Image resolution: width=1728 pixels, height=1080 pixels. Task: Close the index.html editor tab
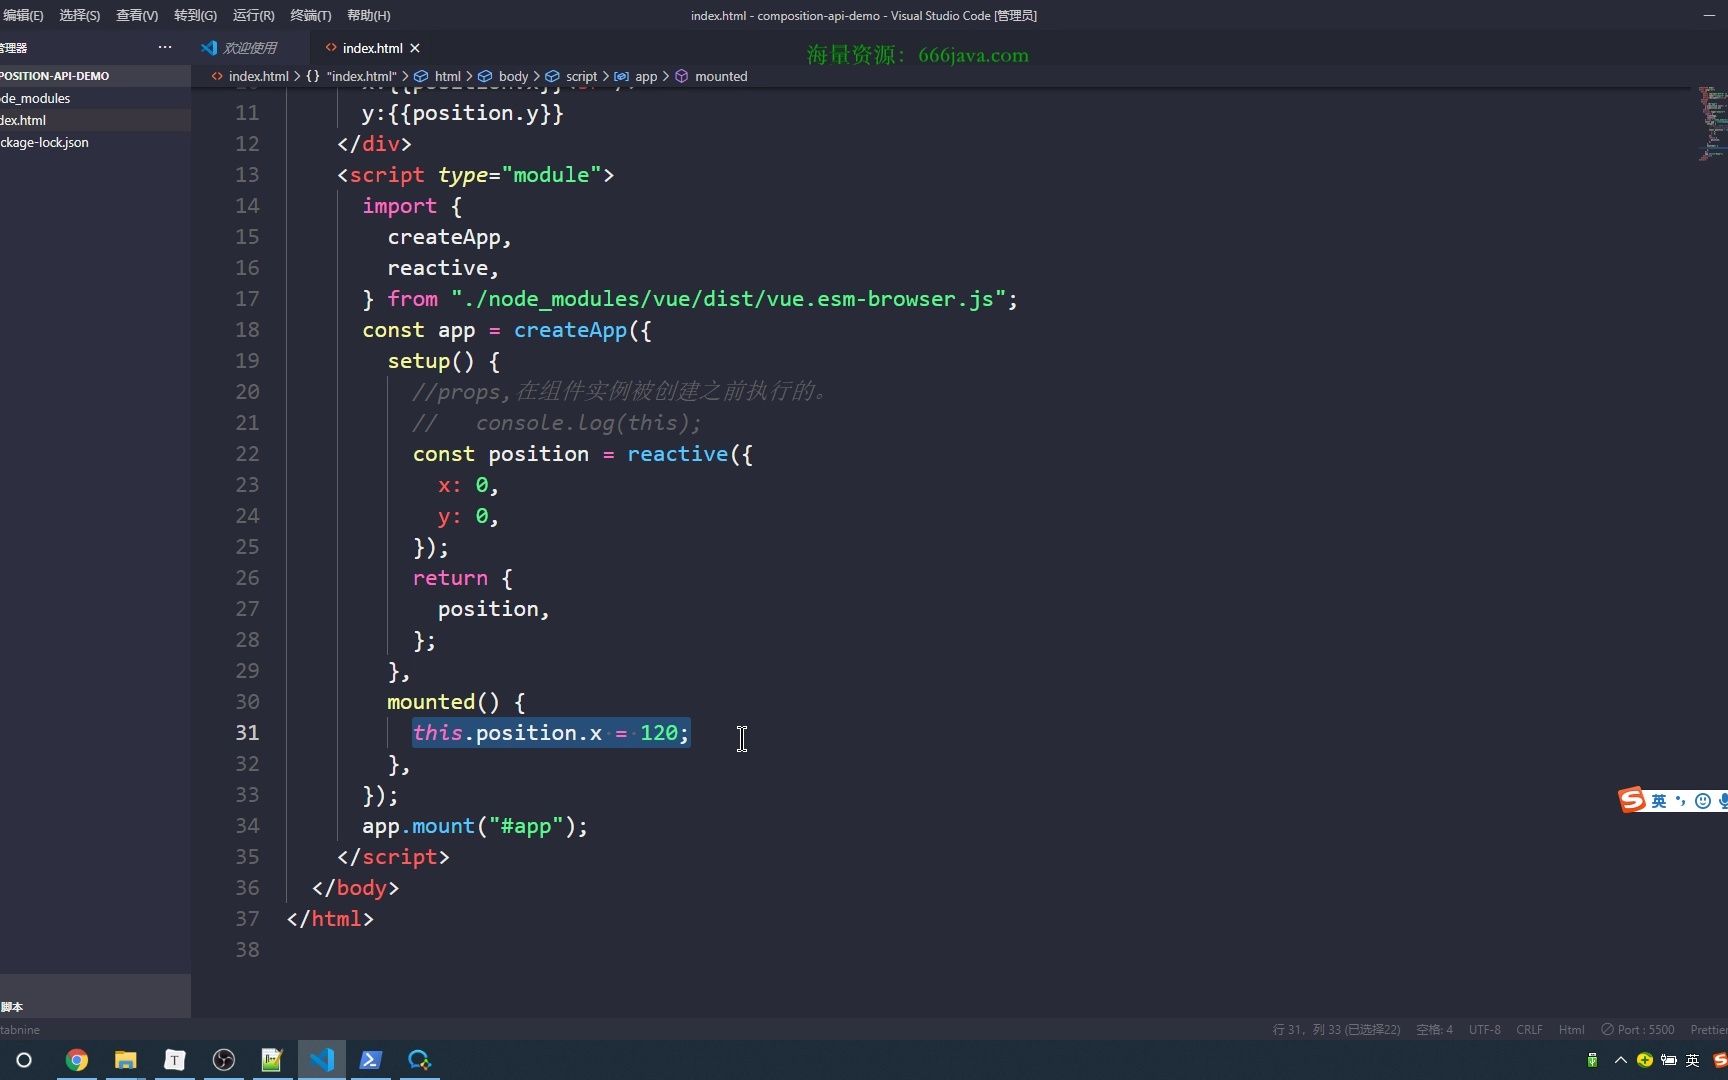tap(415, 48)
